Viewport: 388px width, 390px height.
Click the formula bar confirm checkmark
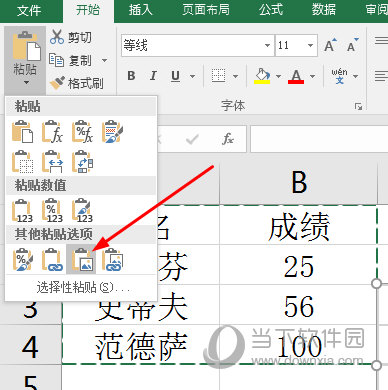coord(192,139)
